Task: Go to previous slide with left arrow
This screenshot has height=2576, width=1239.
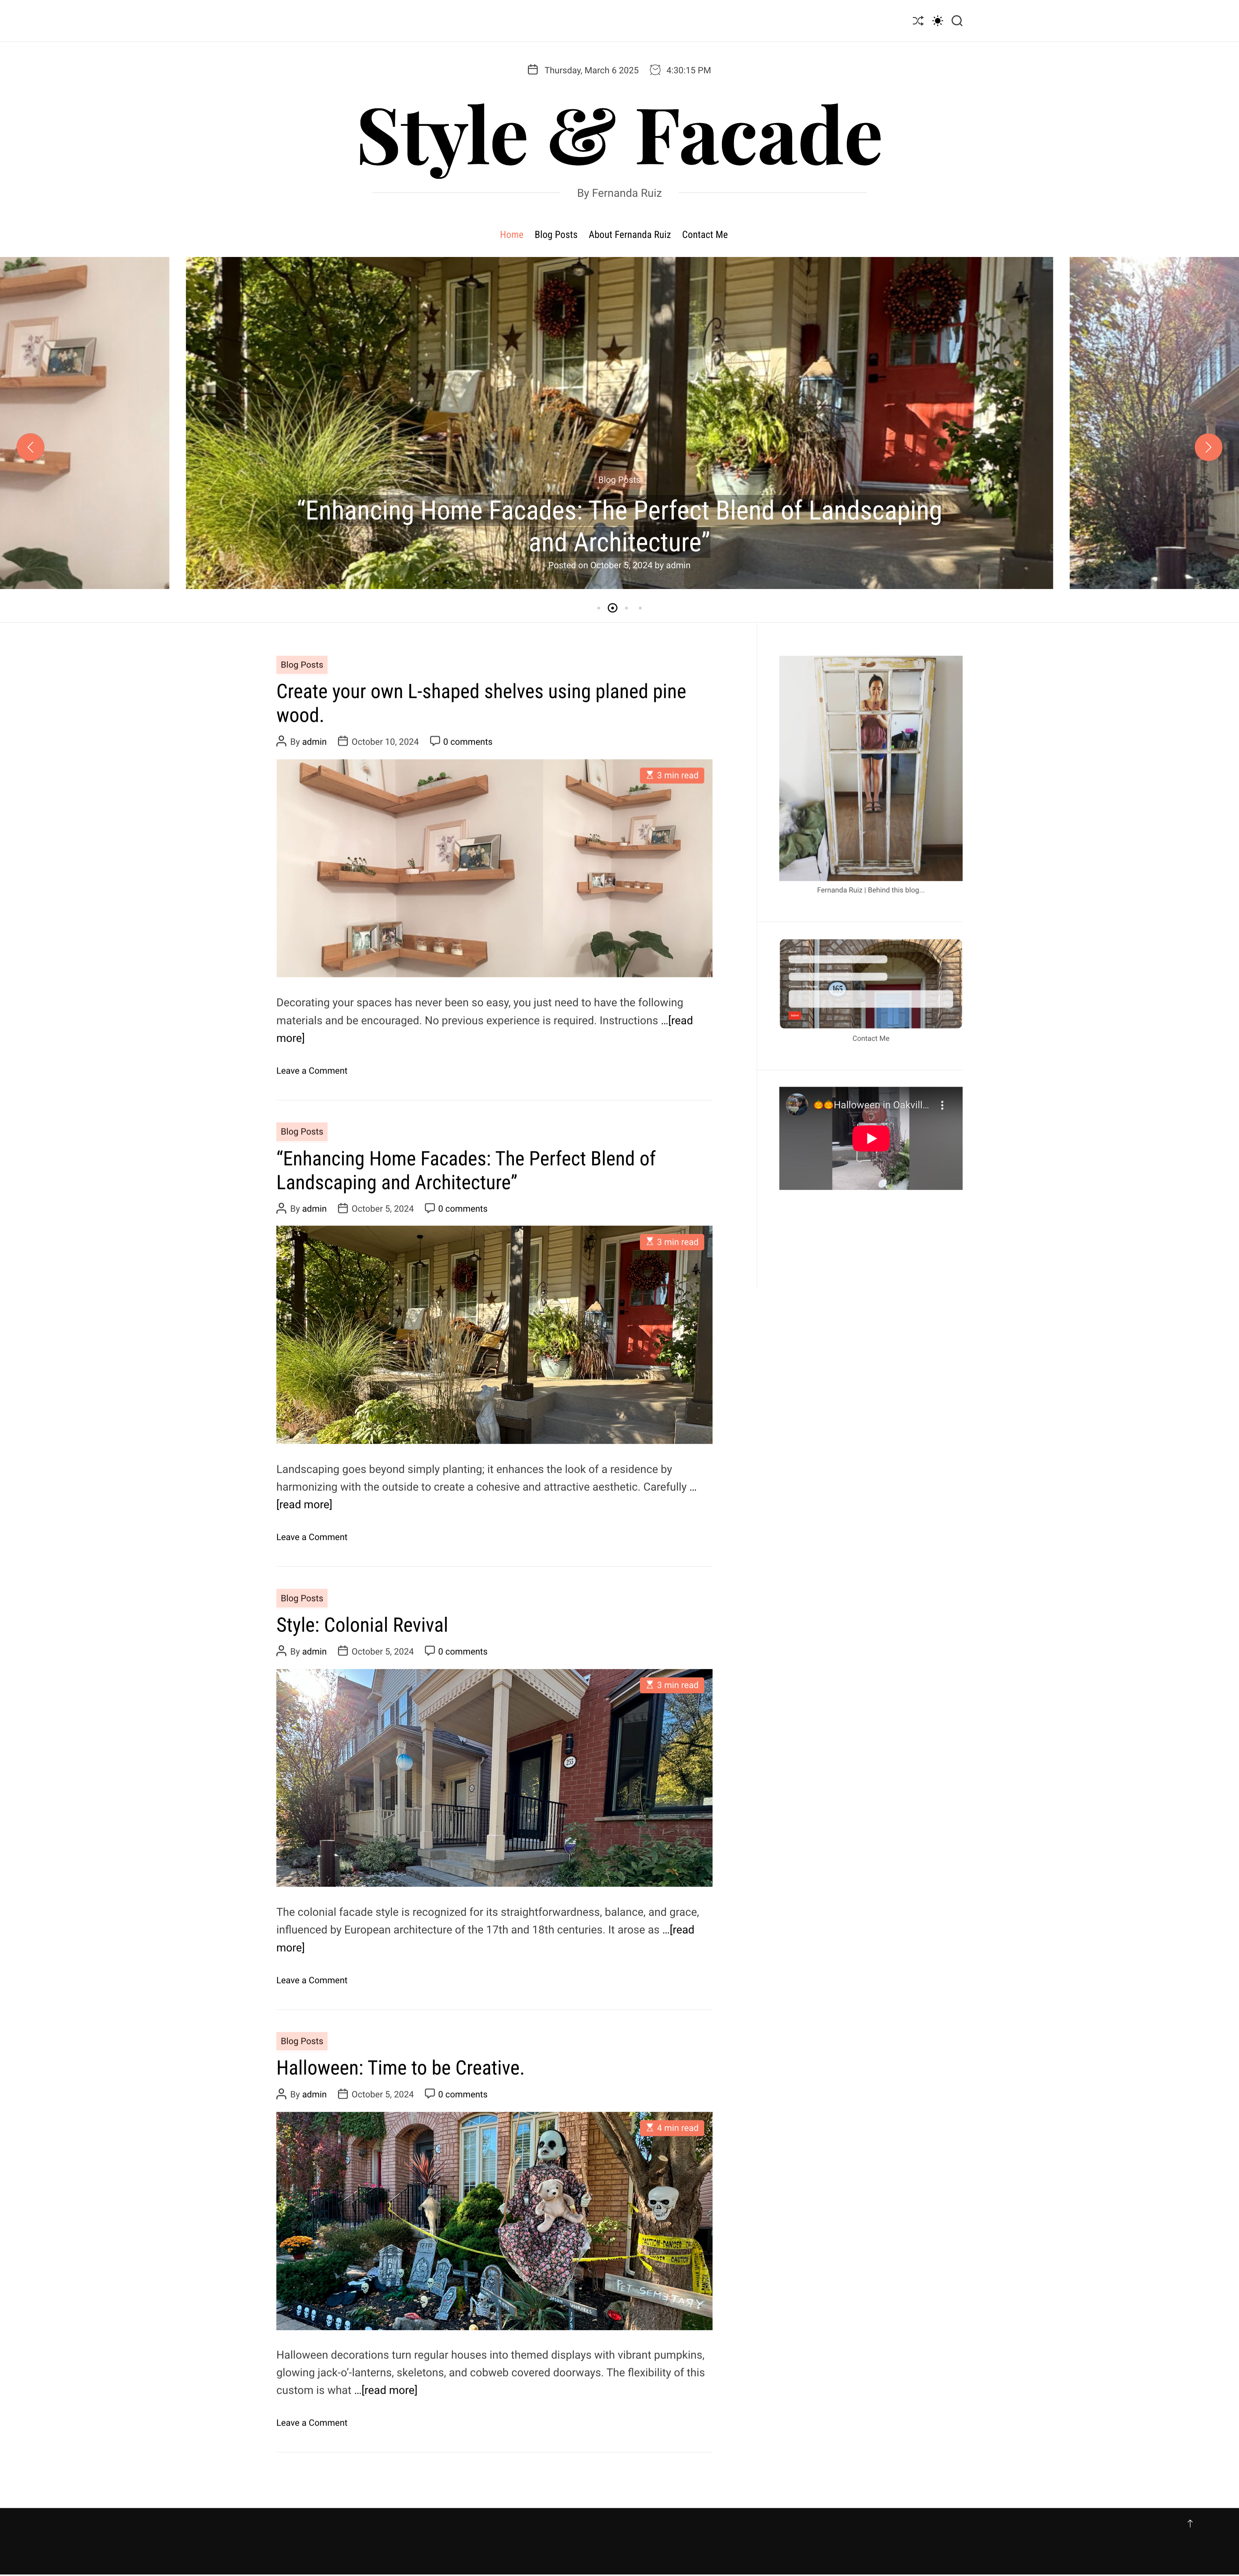Action: point(30,447)
